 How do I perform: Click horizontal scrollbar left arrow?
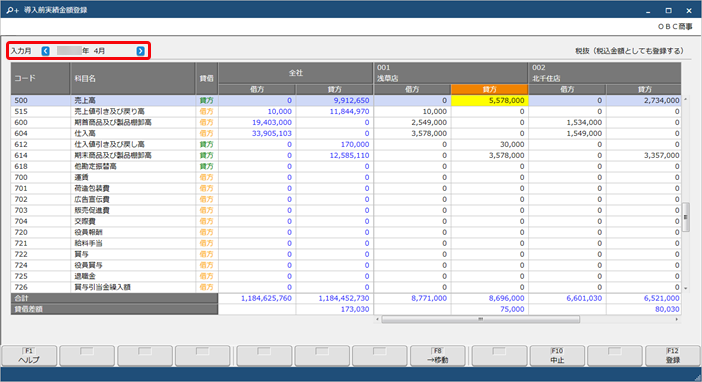[377, 319]
